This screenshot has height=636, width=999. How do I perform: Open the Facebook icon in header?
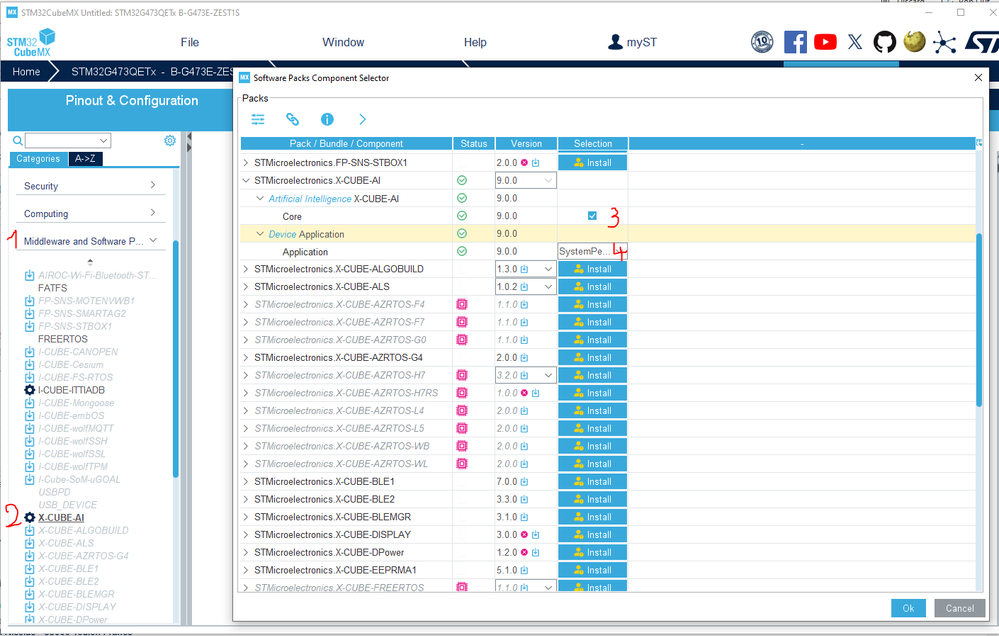pos(794,42)
